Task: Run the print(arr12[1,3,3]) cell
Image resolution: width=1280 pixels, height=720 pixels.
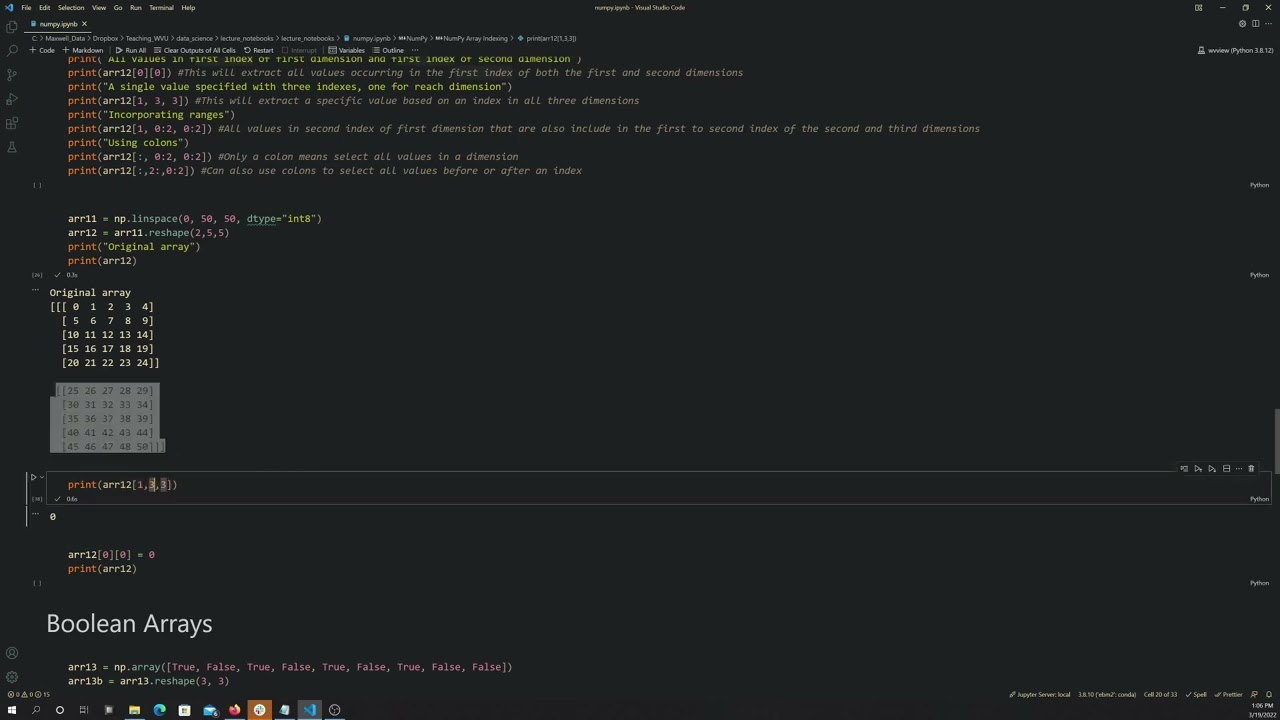Action: [x=33, y=478]
